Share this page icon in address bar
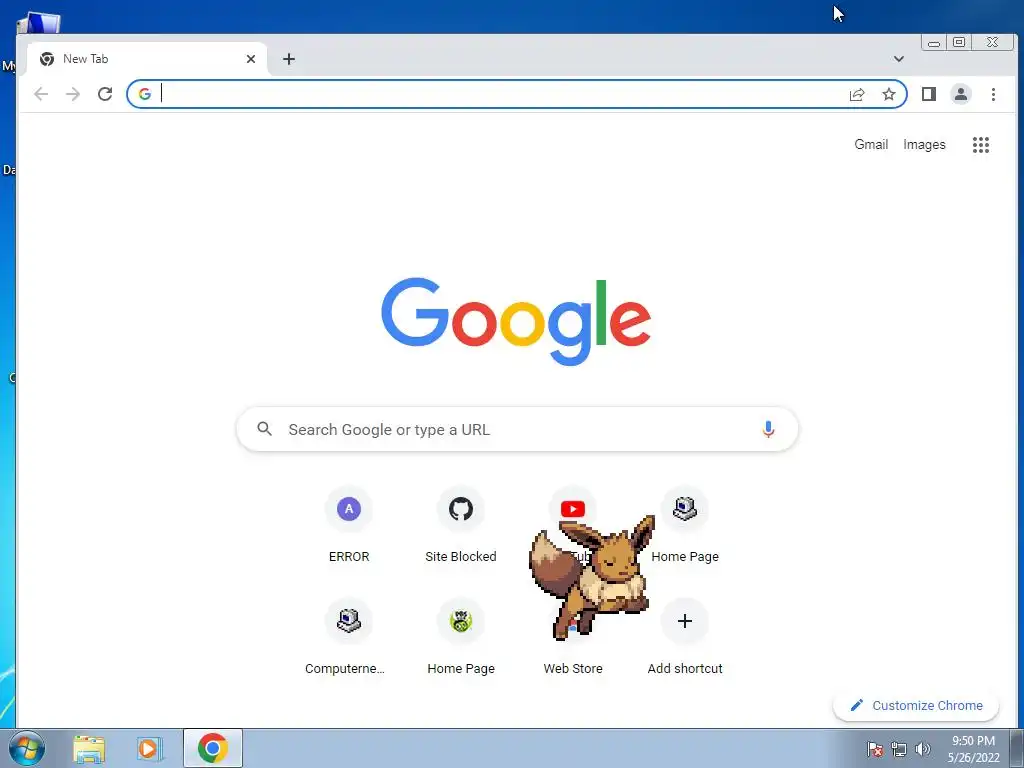 coord(857,94)
